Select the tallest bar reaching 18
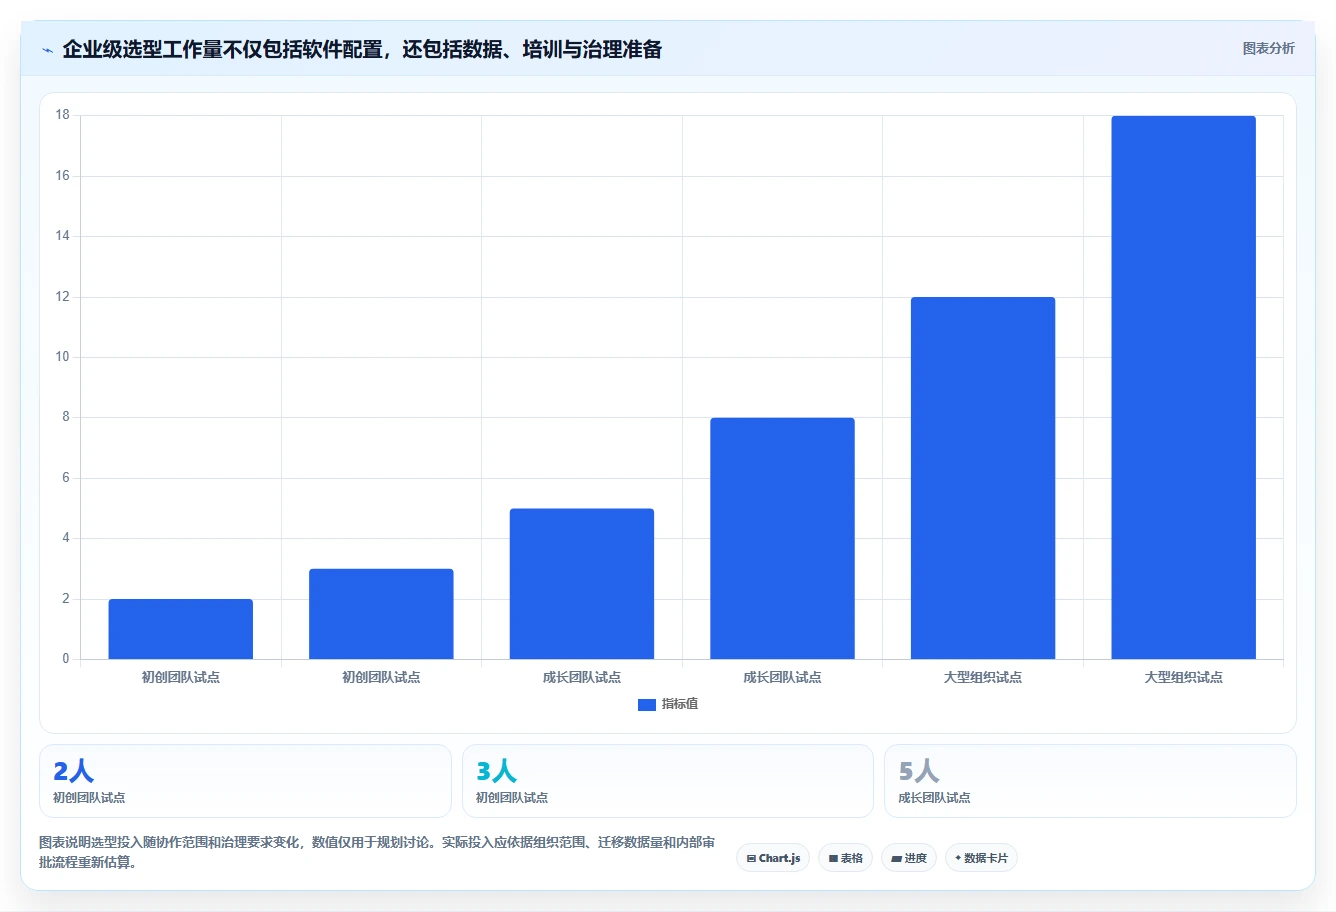 1183,387
